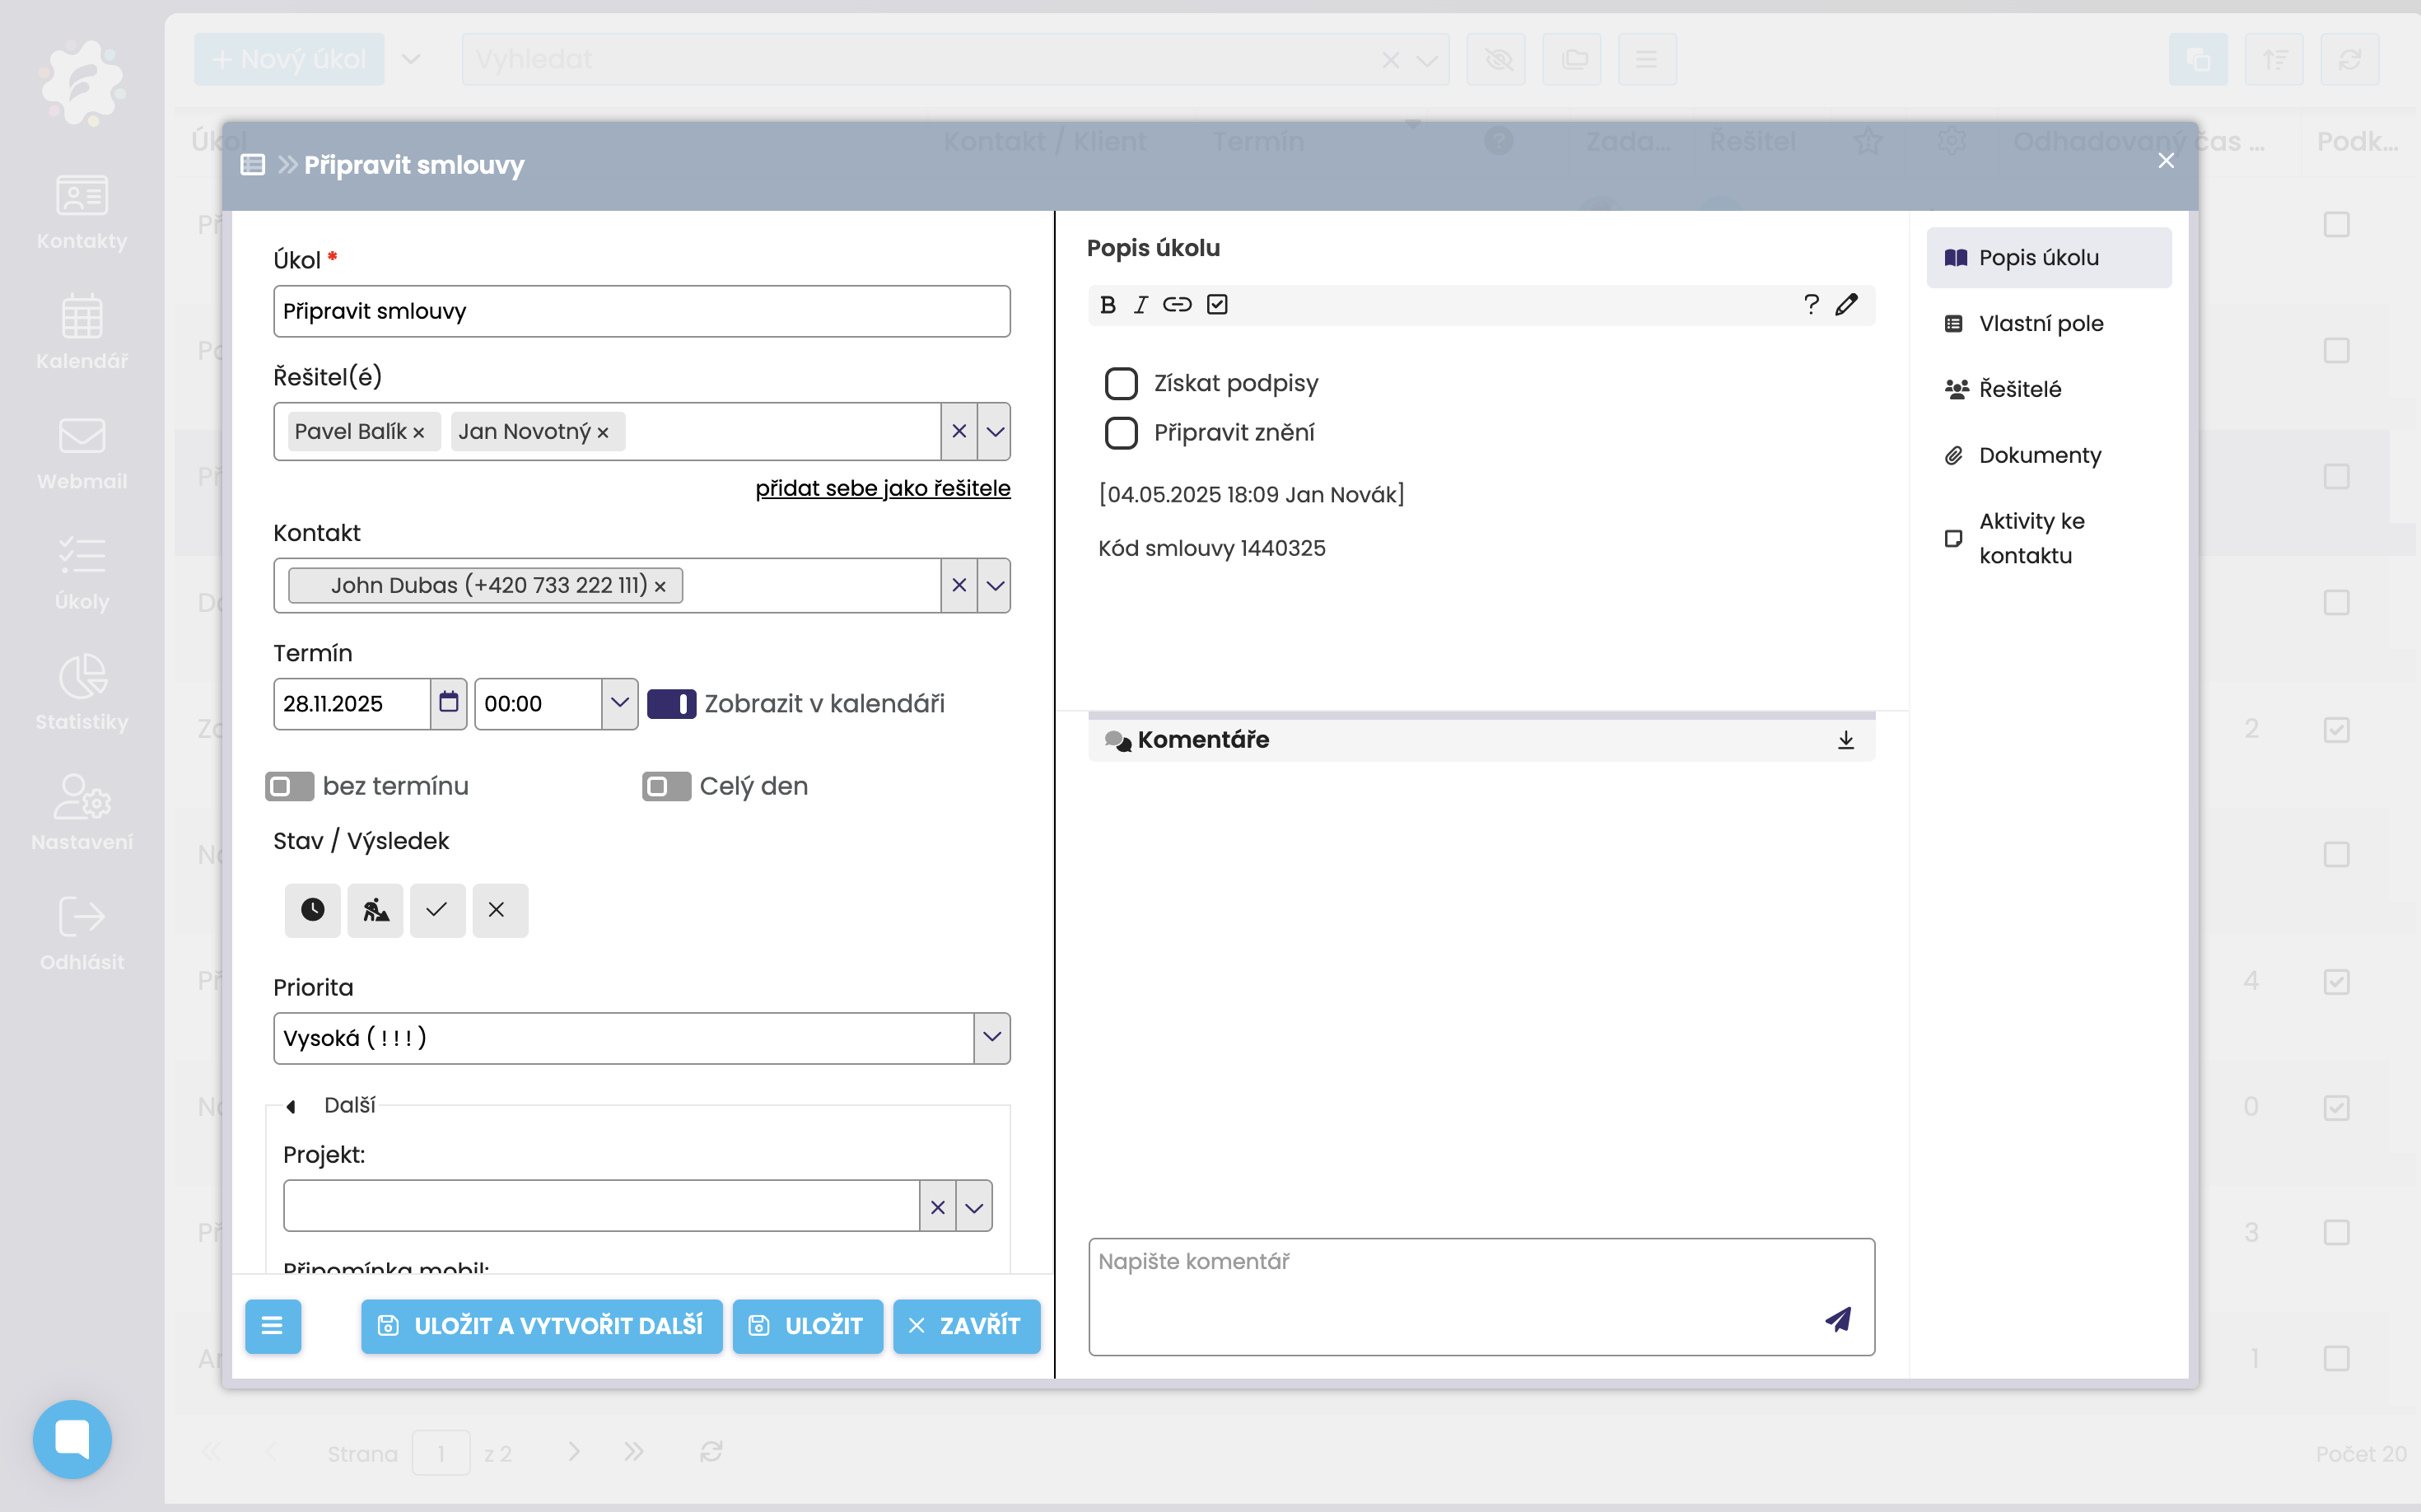The width and height of the screenshot is (2421, 1512).
Task: Click the Napište komentář text field
Action: pyautogui.click(x=1450, y=1290)
